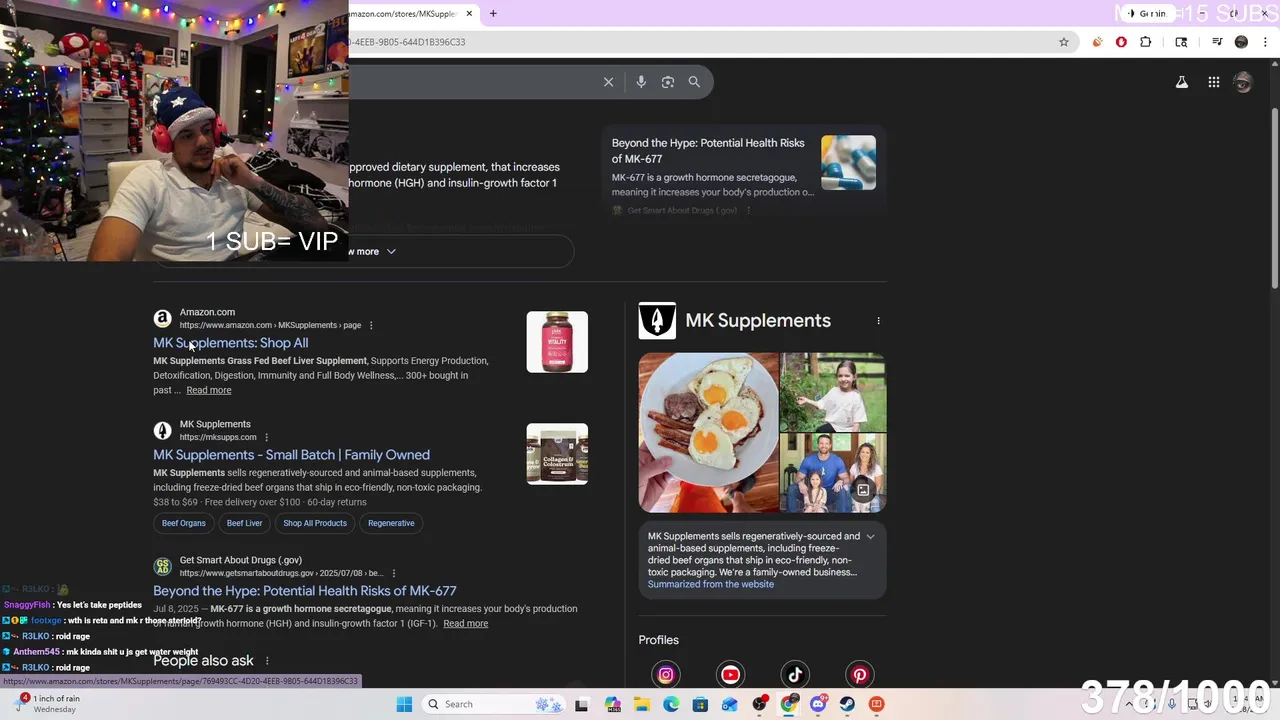The width and height of the screenshot is (1280, 720).
Task: Click 'Read more' under the MK-677 result
Action: point(465,623)
